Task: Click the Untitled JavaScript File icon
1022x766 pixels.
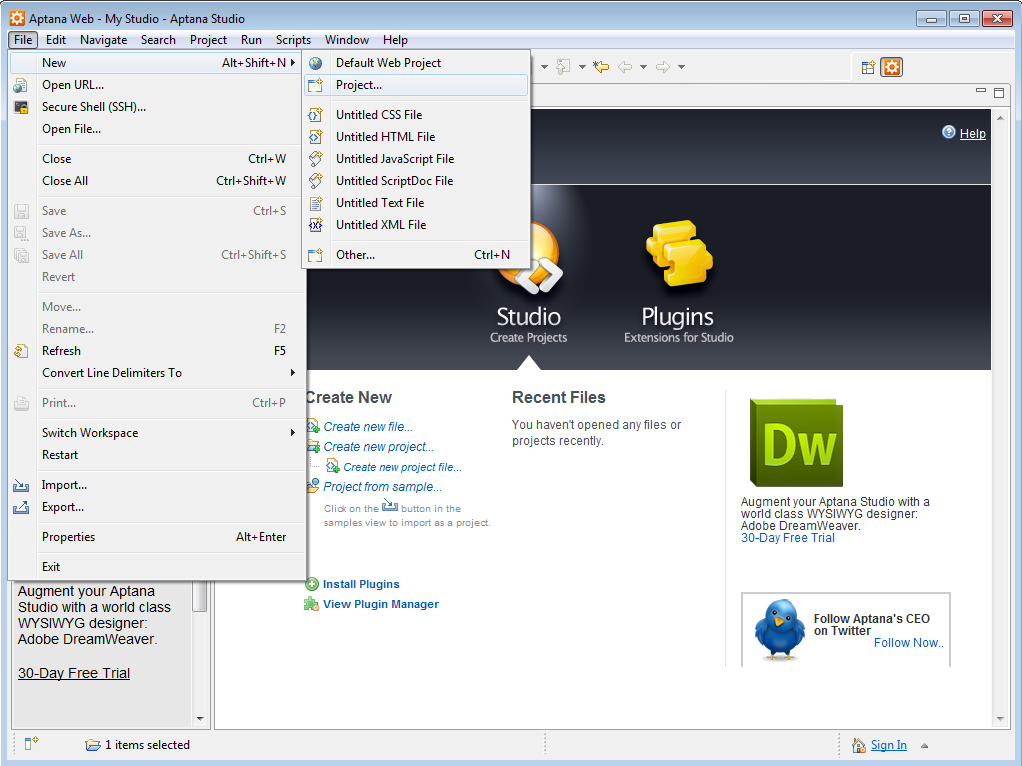Action: pyautogui.click(x=315, y=159)
